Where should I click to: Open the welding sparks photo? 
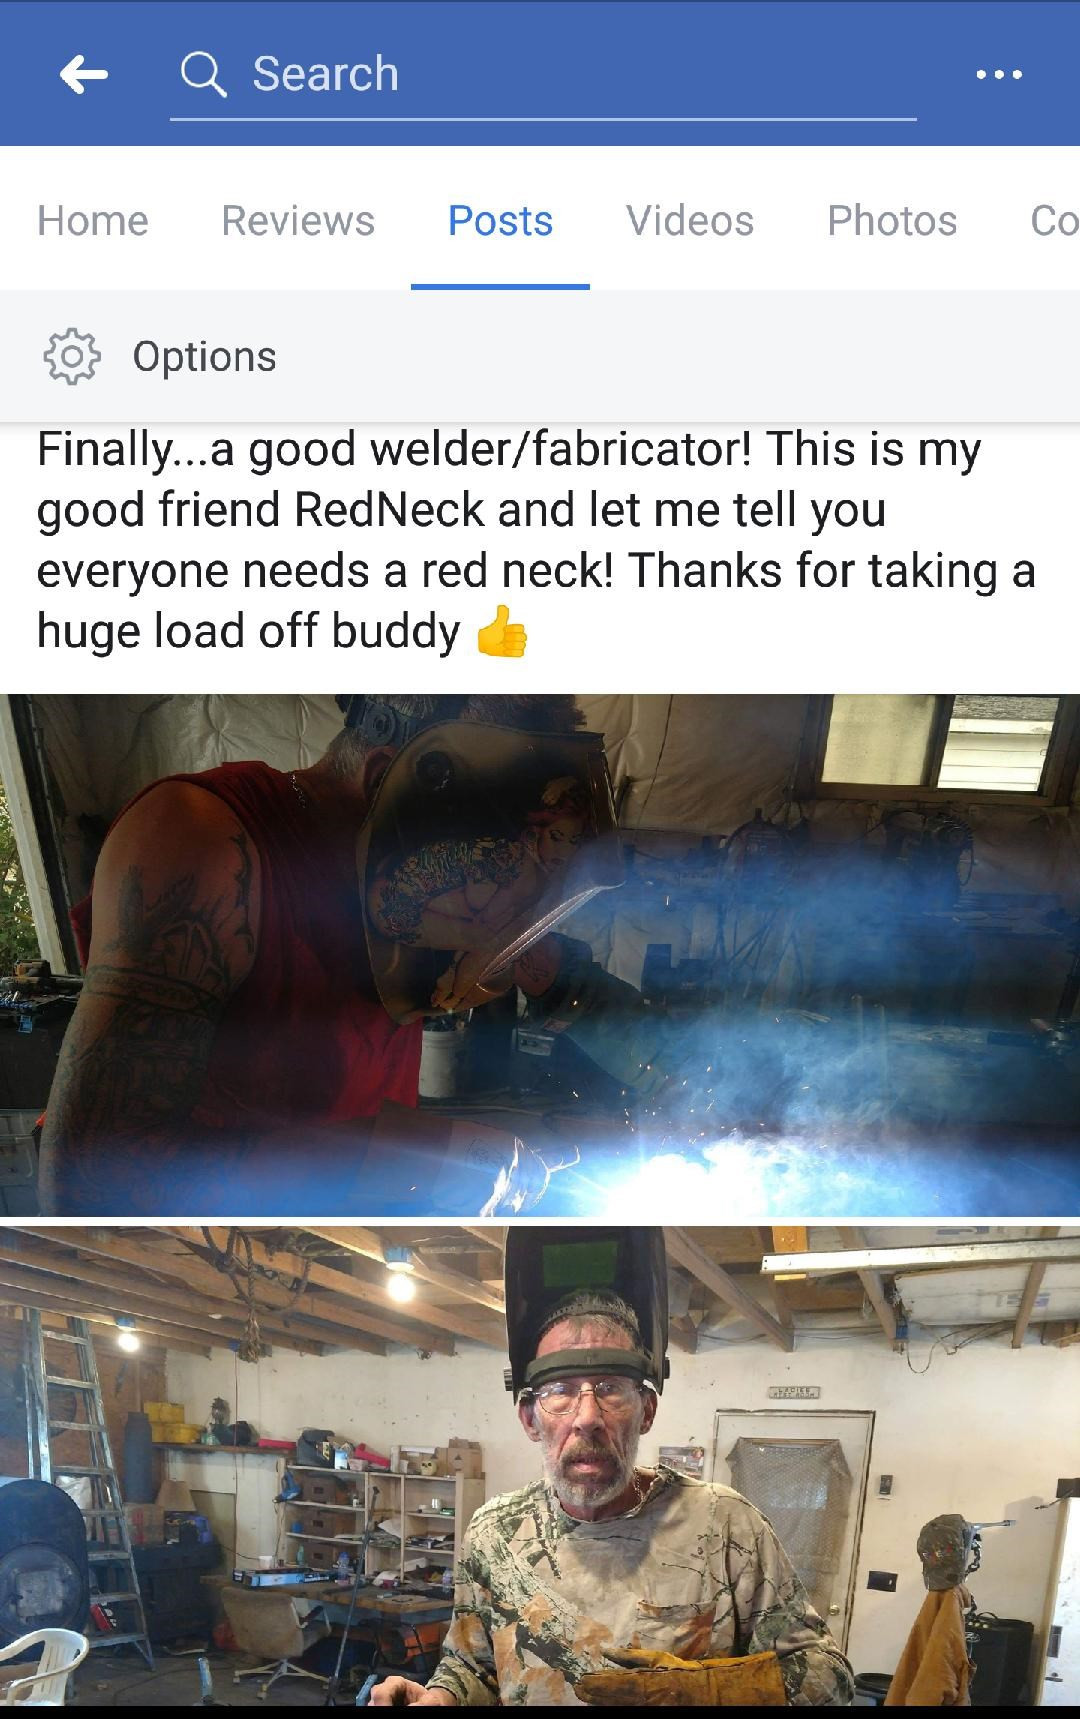pos(540,955)
